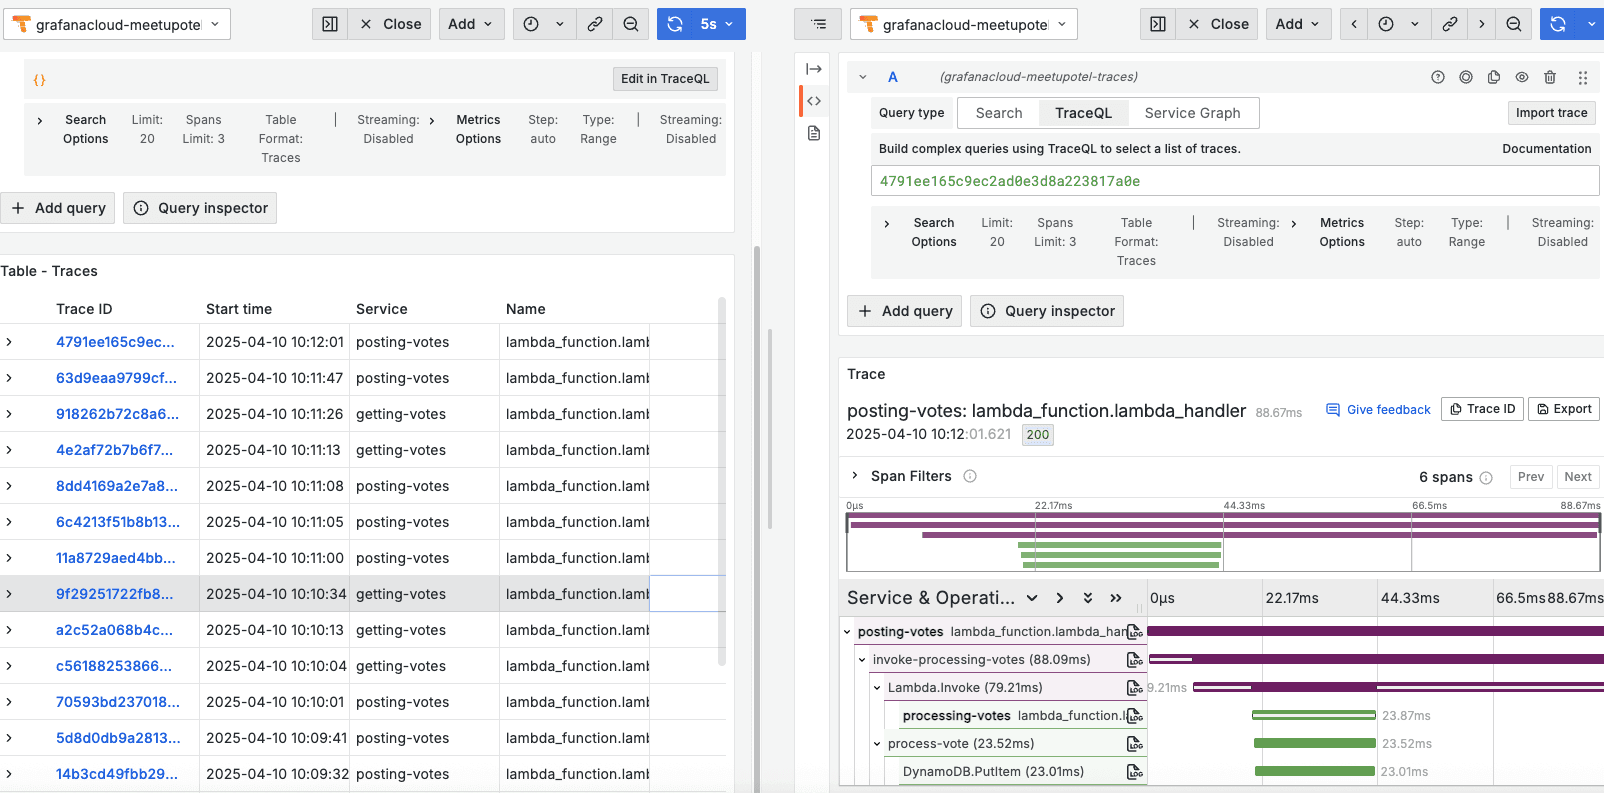Expand trace row 9f29251722fb8 details
The image size is (1604, 793).
[x=9, y=594]
